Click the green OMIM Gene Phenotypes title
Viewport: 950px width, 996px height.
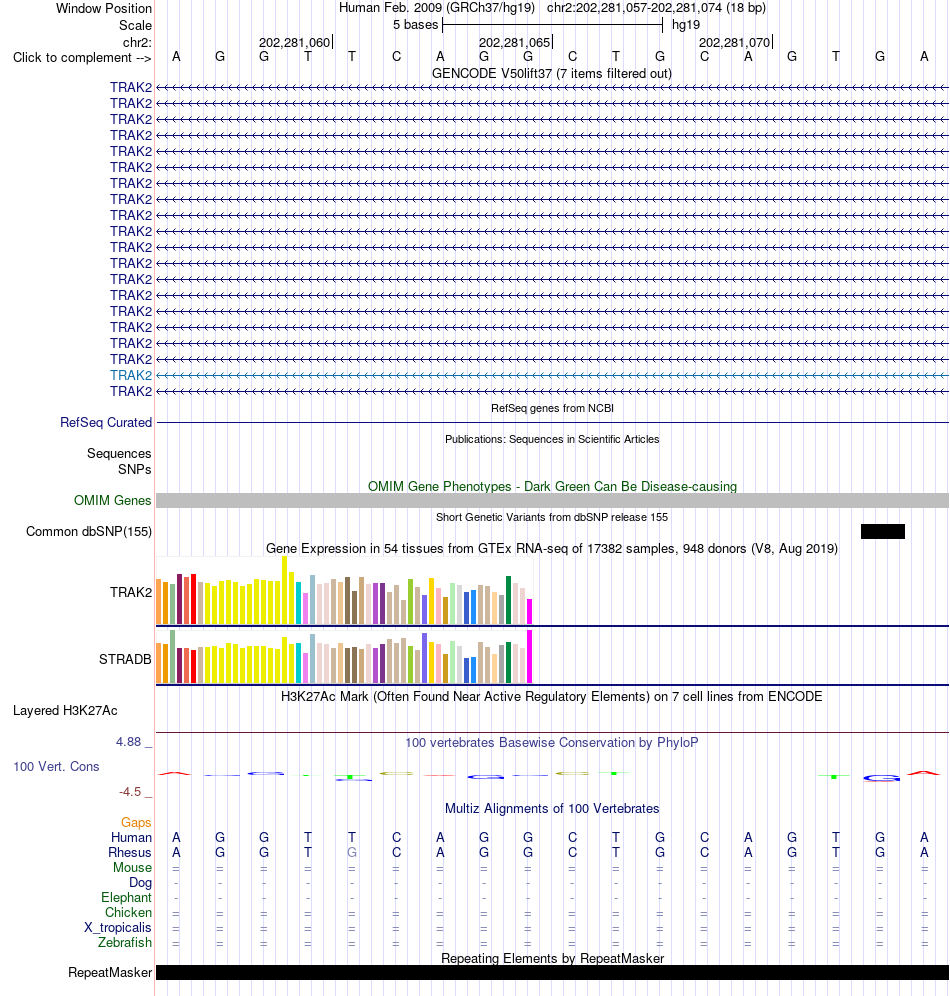pos(552,487)
